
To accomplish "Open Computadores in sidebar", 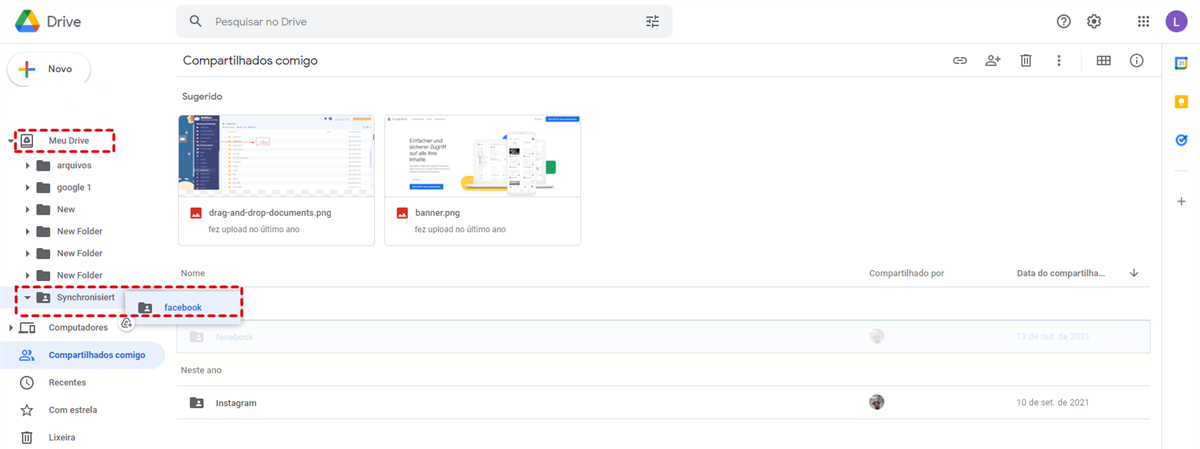I will [x=78, y=328].
